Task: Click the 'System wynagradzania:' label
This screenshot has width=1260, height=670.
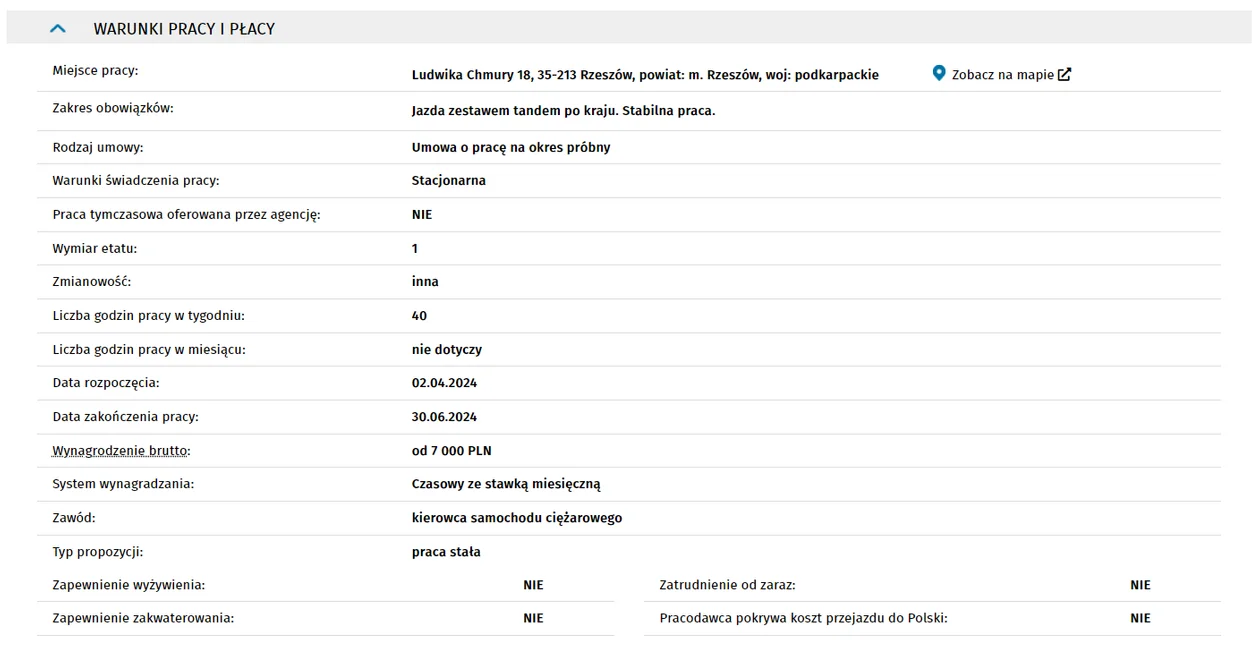Action: (123, 484)
